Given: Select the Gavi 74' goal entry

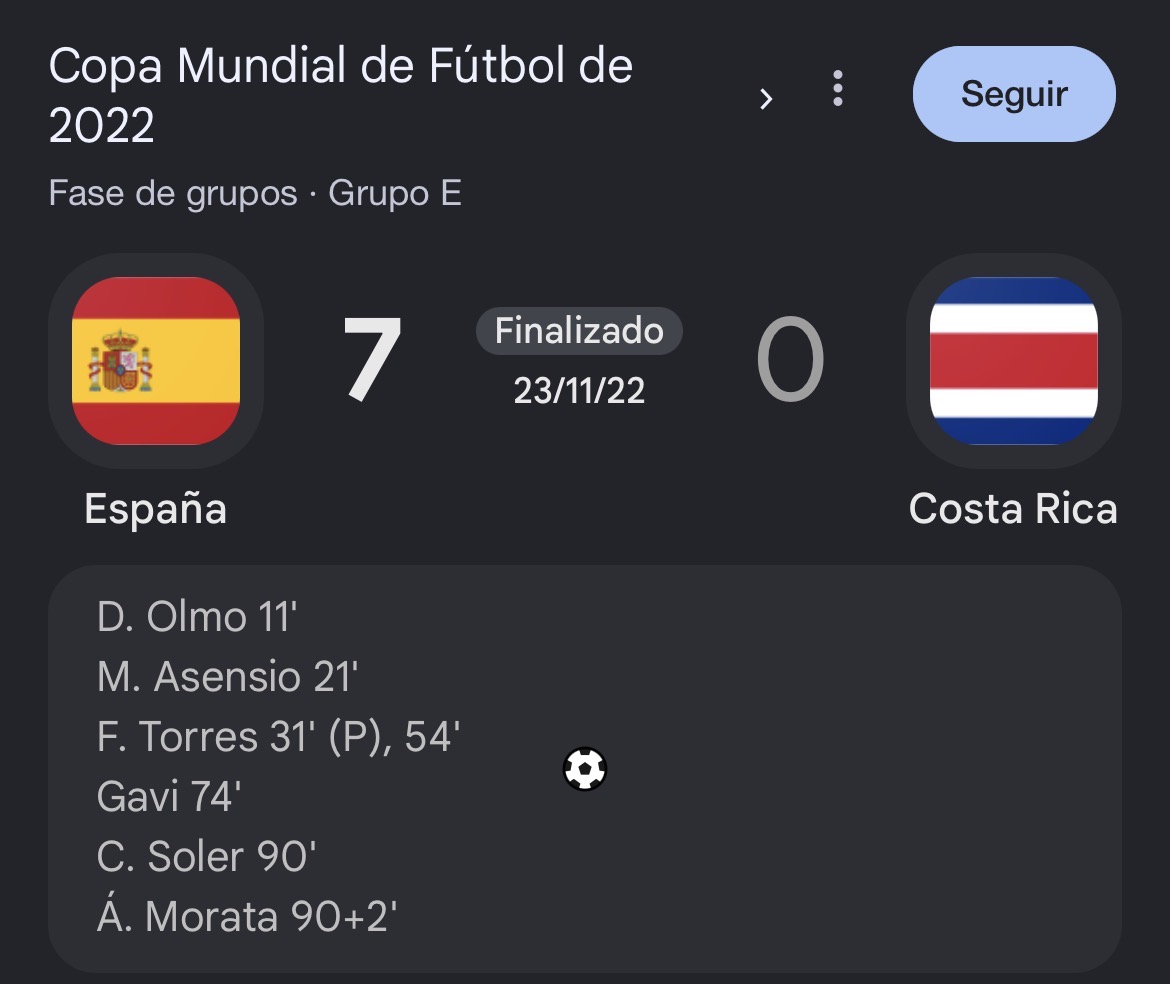Looking at the screenshot, I should tap(169, 797).
